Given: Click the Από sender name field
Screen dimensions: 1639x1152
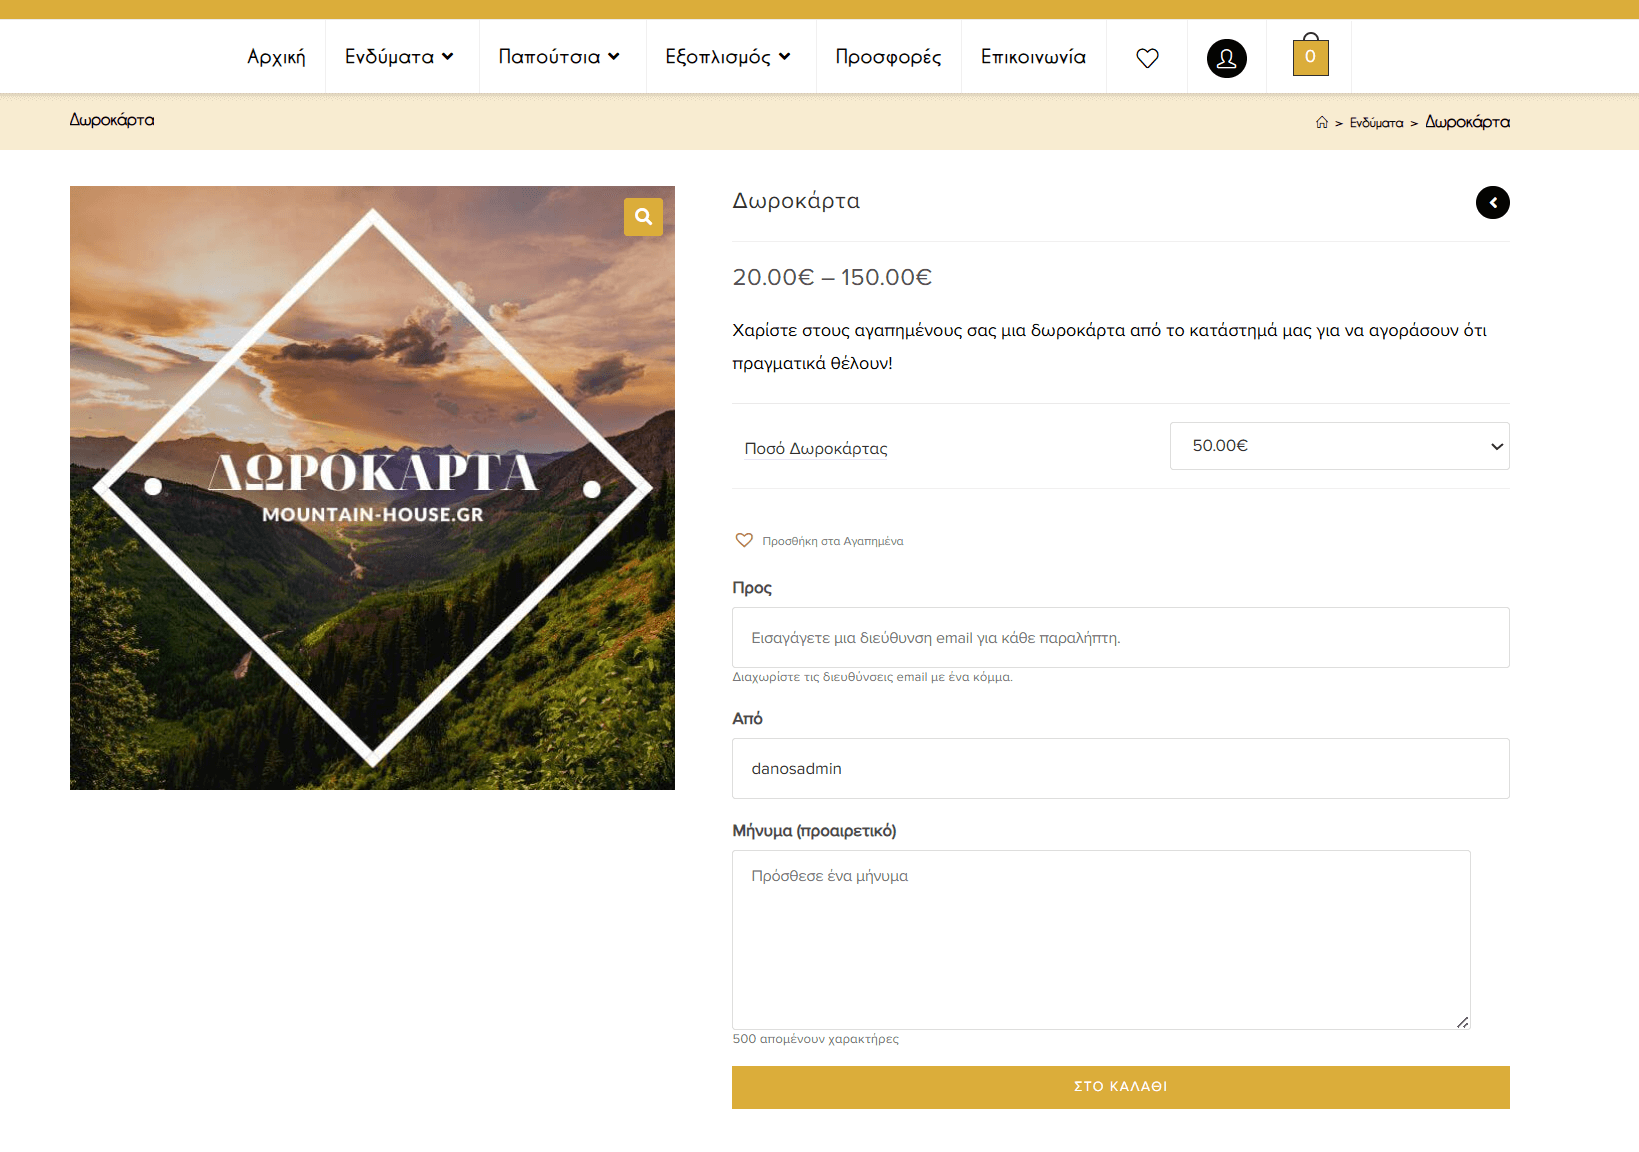Looking at the screenshot, I should [x=1120, y=769].
